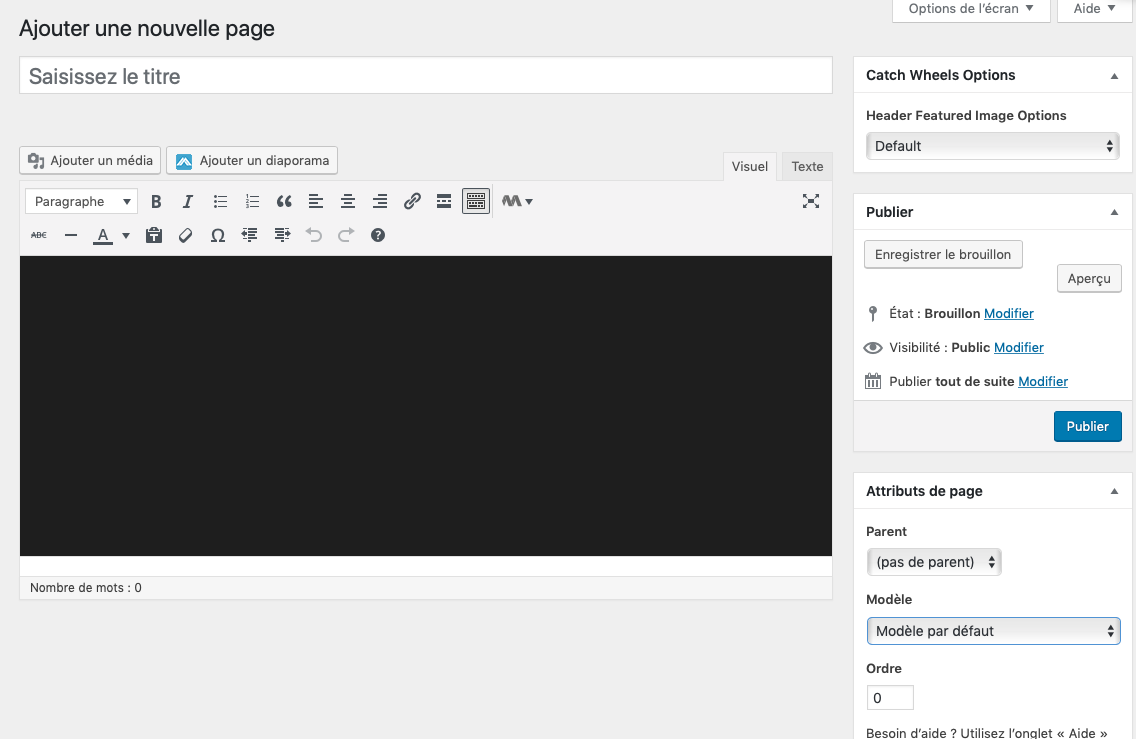Image resolution: width=1136 pixels, height=739 pixels.
Task: Apply italic formatting
Action: pyautogui.click(x=188, y=202)
